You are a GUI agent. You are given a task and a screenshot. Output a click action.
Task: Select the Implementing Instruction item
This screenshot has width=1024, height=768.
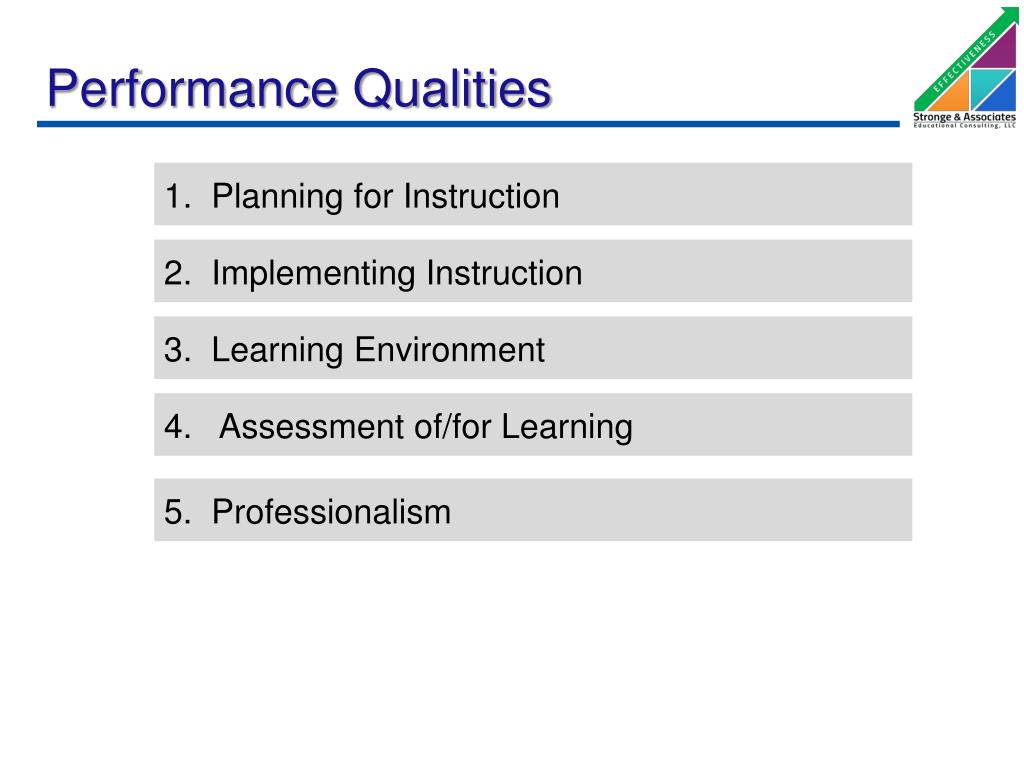pos(533,271)
